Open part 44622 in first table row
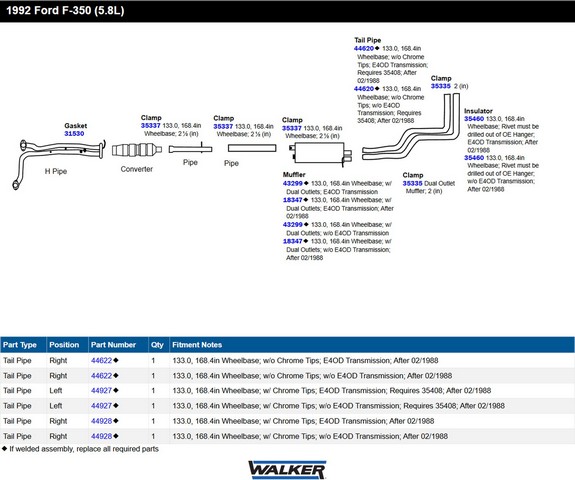575x480 pixels. [x=102, y=360]
